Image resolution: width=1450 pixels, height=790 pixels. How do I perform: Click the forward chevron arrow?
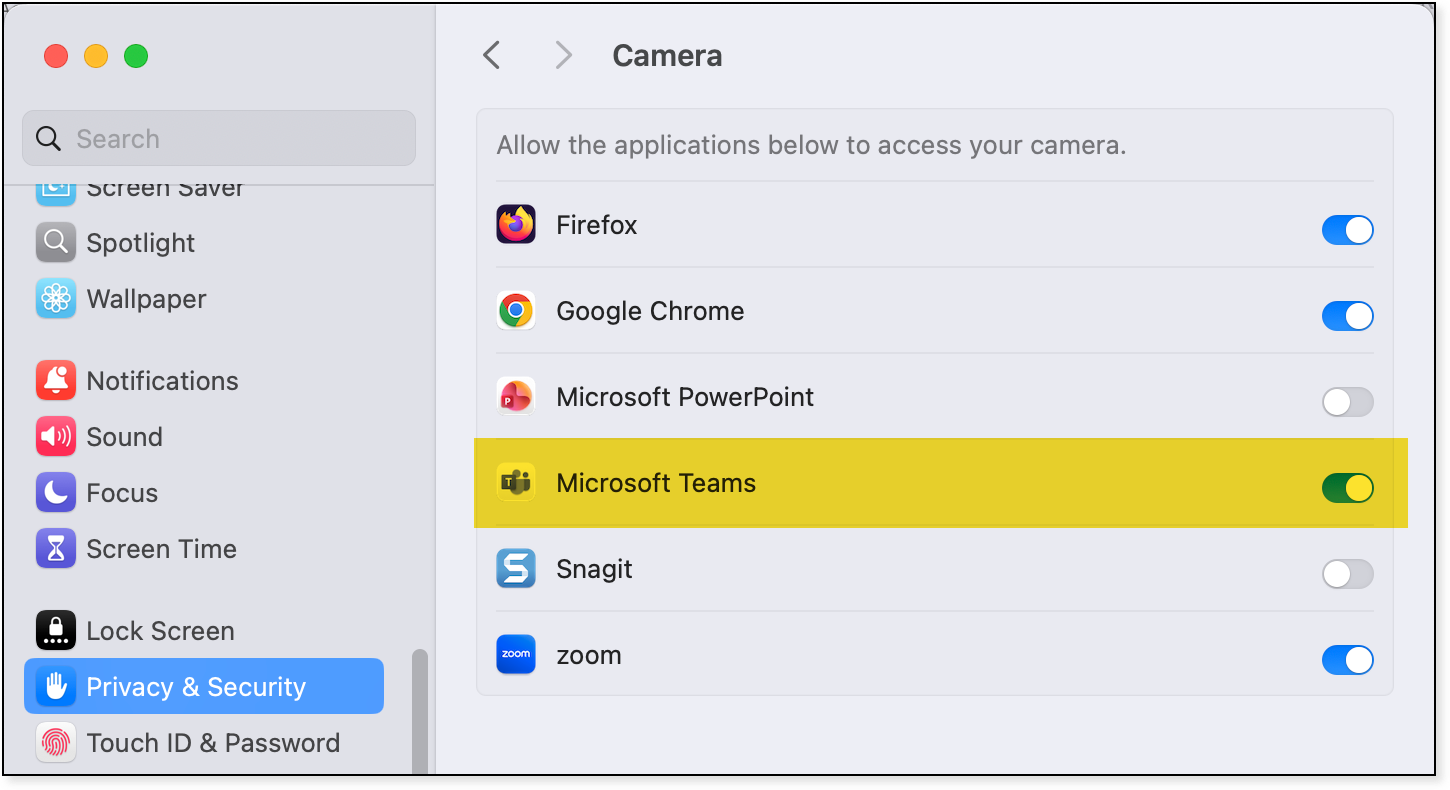point(564,55)
